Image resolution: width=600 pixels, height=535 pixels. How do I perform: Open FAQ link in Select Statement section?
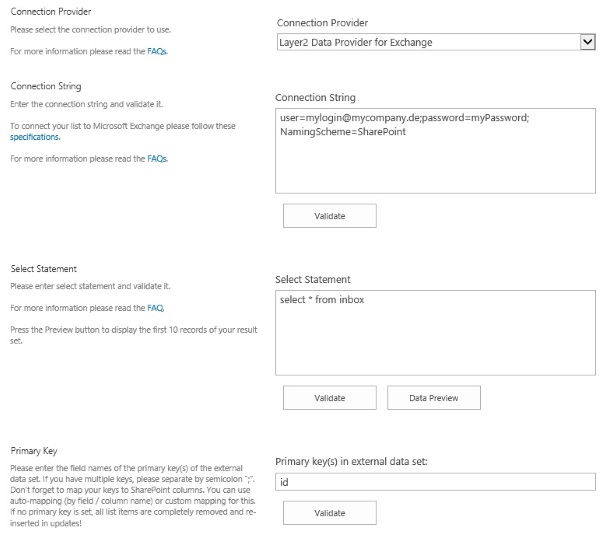coord(155,307)
